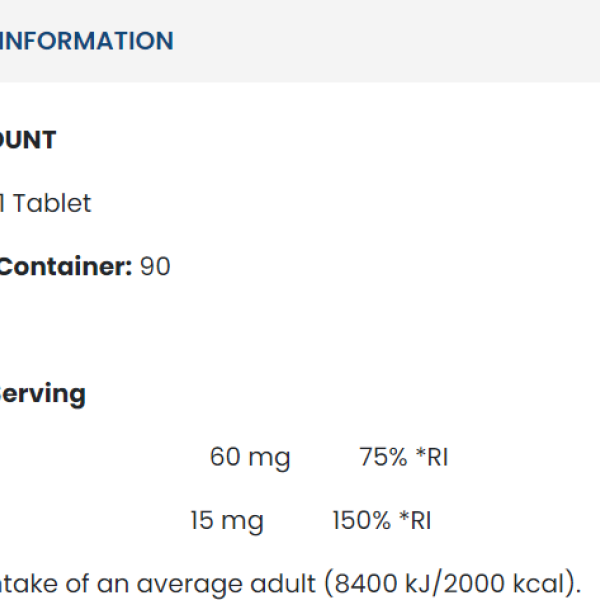Click the "60 mg" amount value
Image resolution: width=600 pixels, height=600 pixels.
250,458
